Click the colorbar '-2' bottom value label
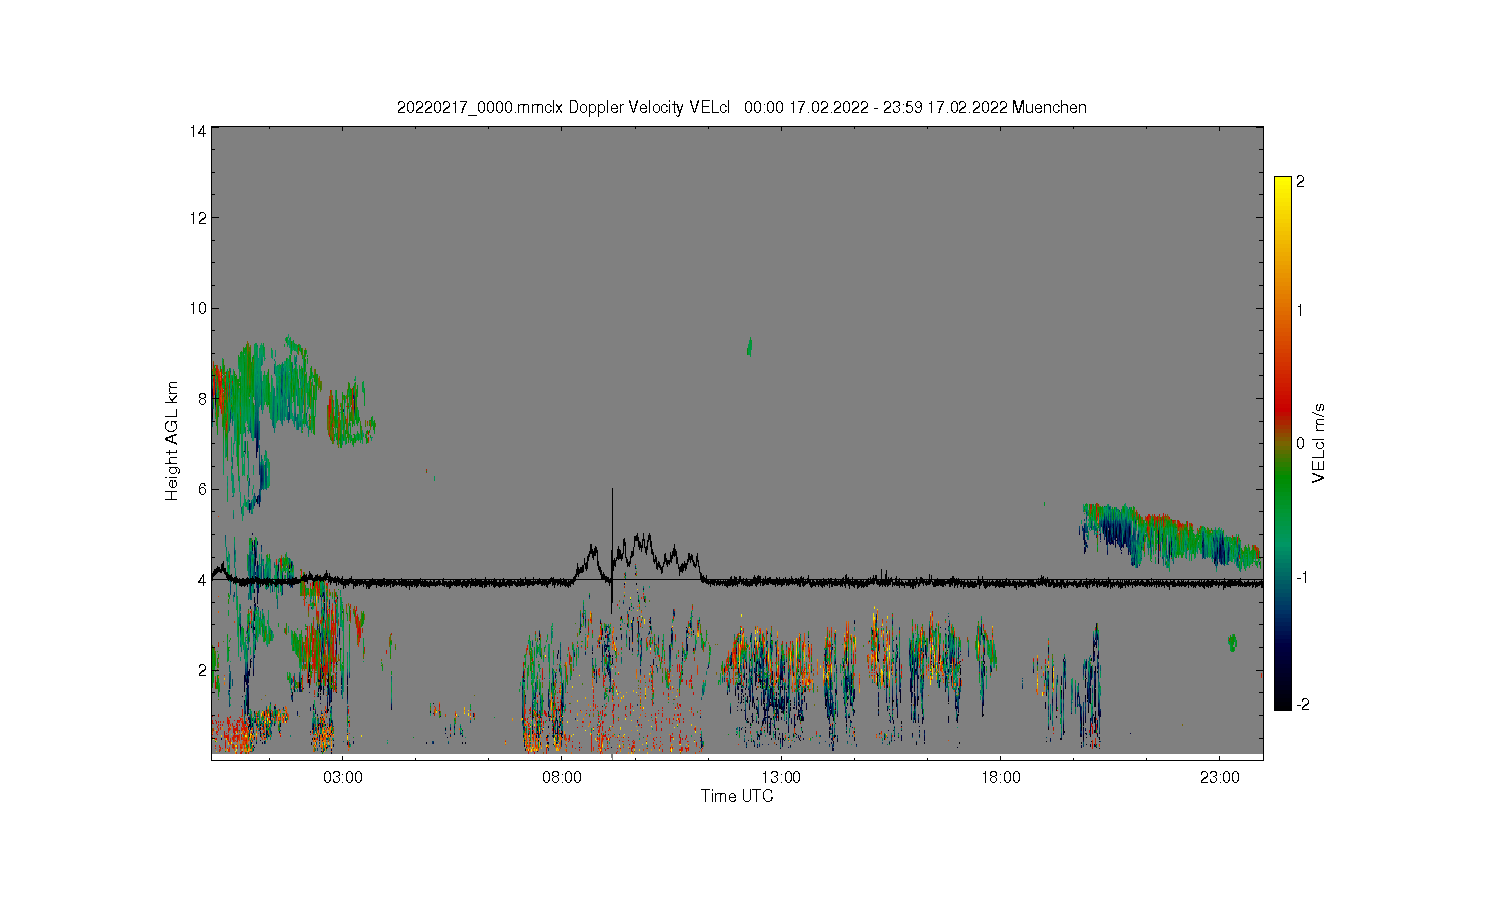1500x900 pixels. coord(1303,705)
